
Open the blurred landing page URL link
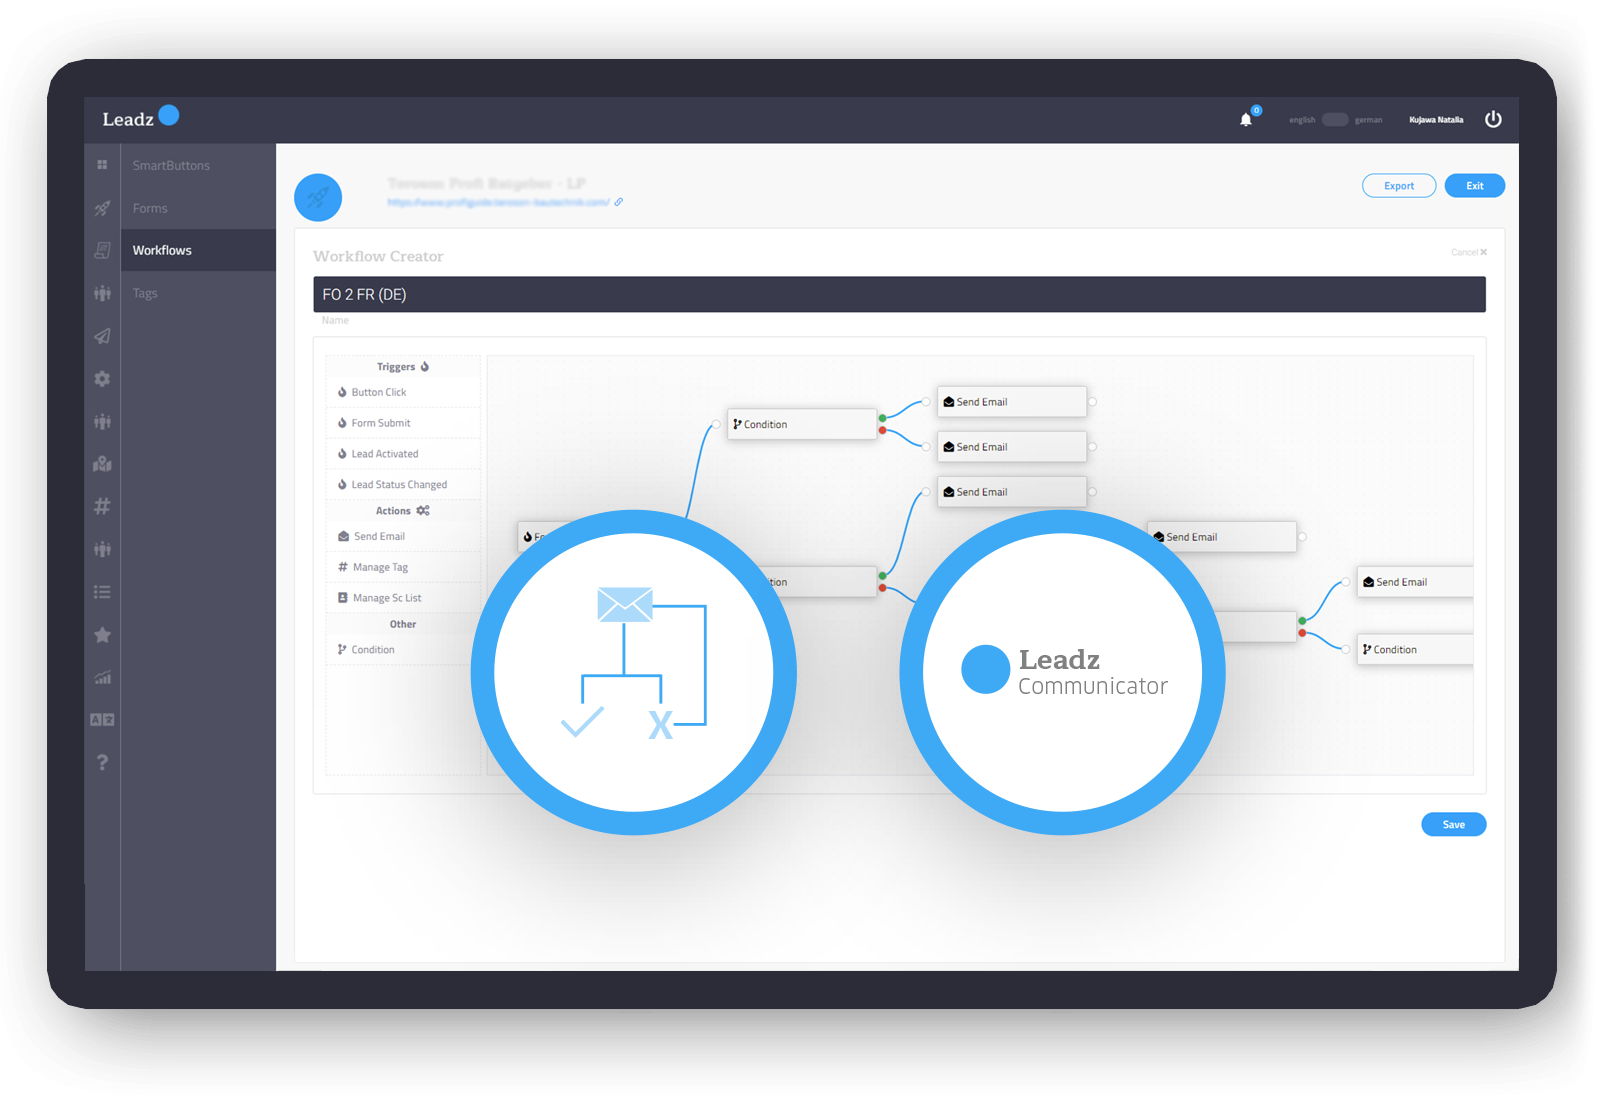(x=498, y=202)
